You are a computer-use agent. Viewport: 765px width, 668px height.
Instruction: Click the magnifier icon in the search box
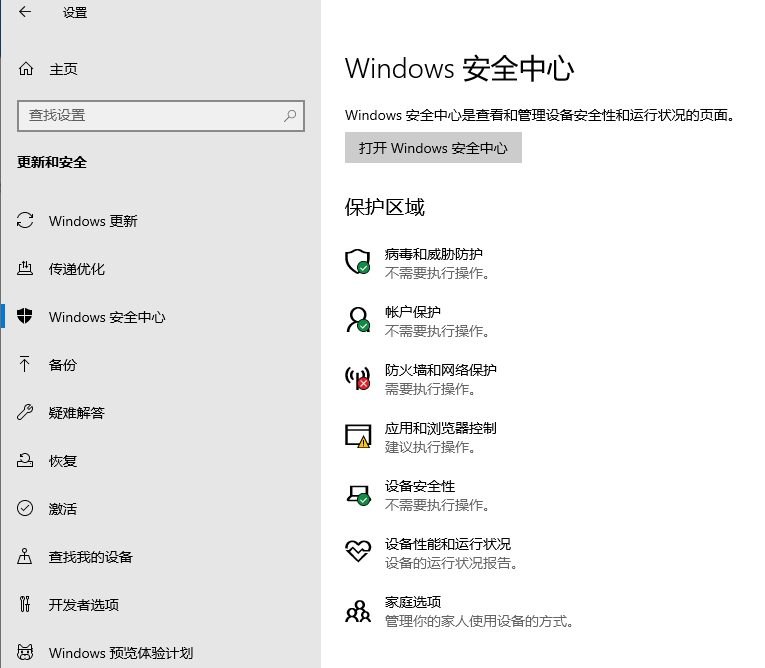[290, 116]
